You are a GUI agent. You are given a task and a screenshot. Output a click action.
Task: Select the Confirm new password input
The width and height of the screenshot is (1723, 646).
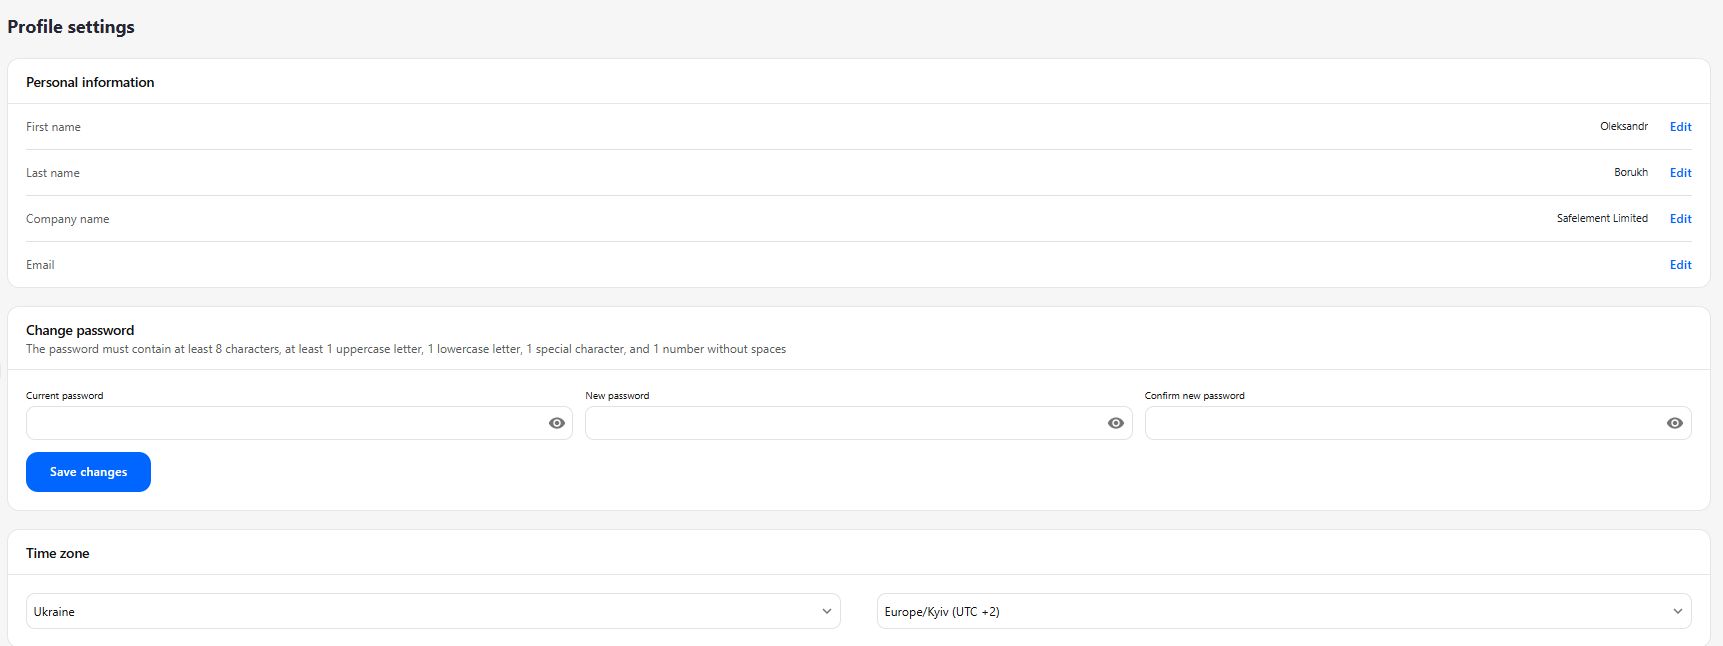(1404, 423)
